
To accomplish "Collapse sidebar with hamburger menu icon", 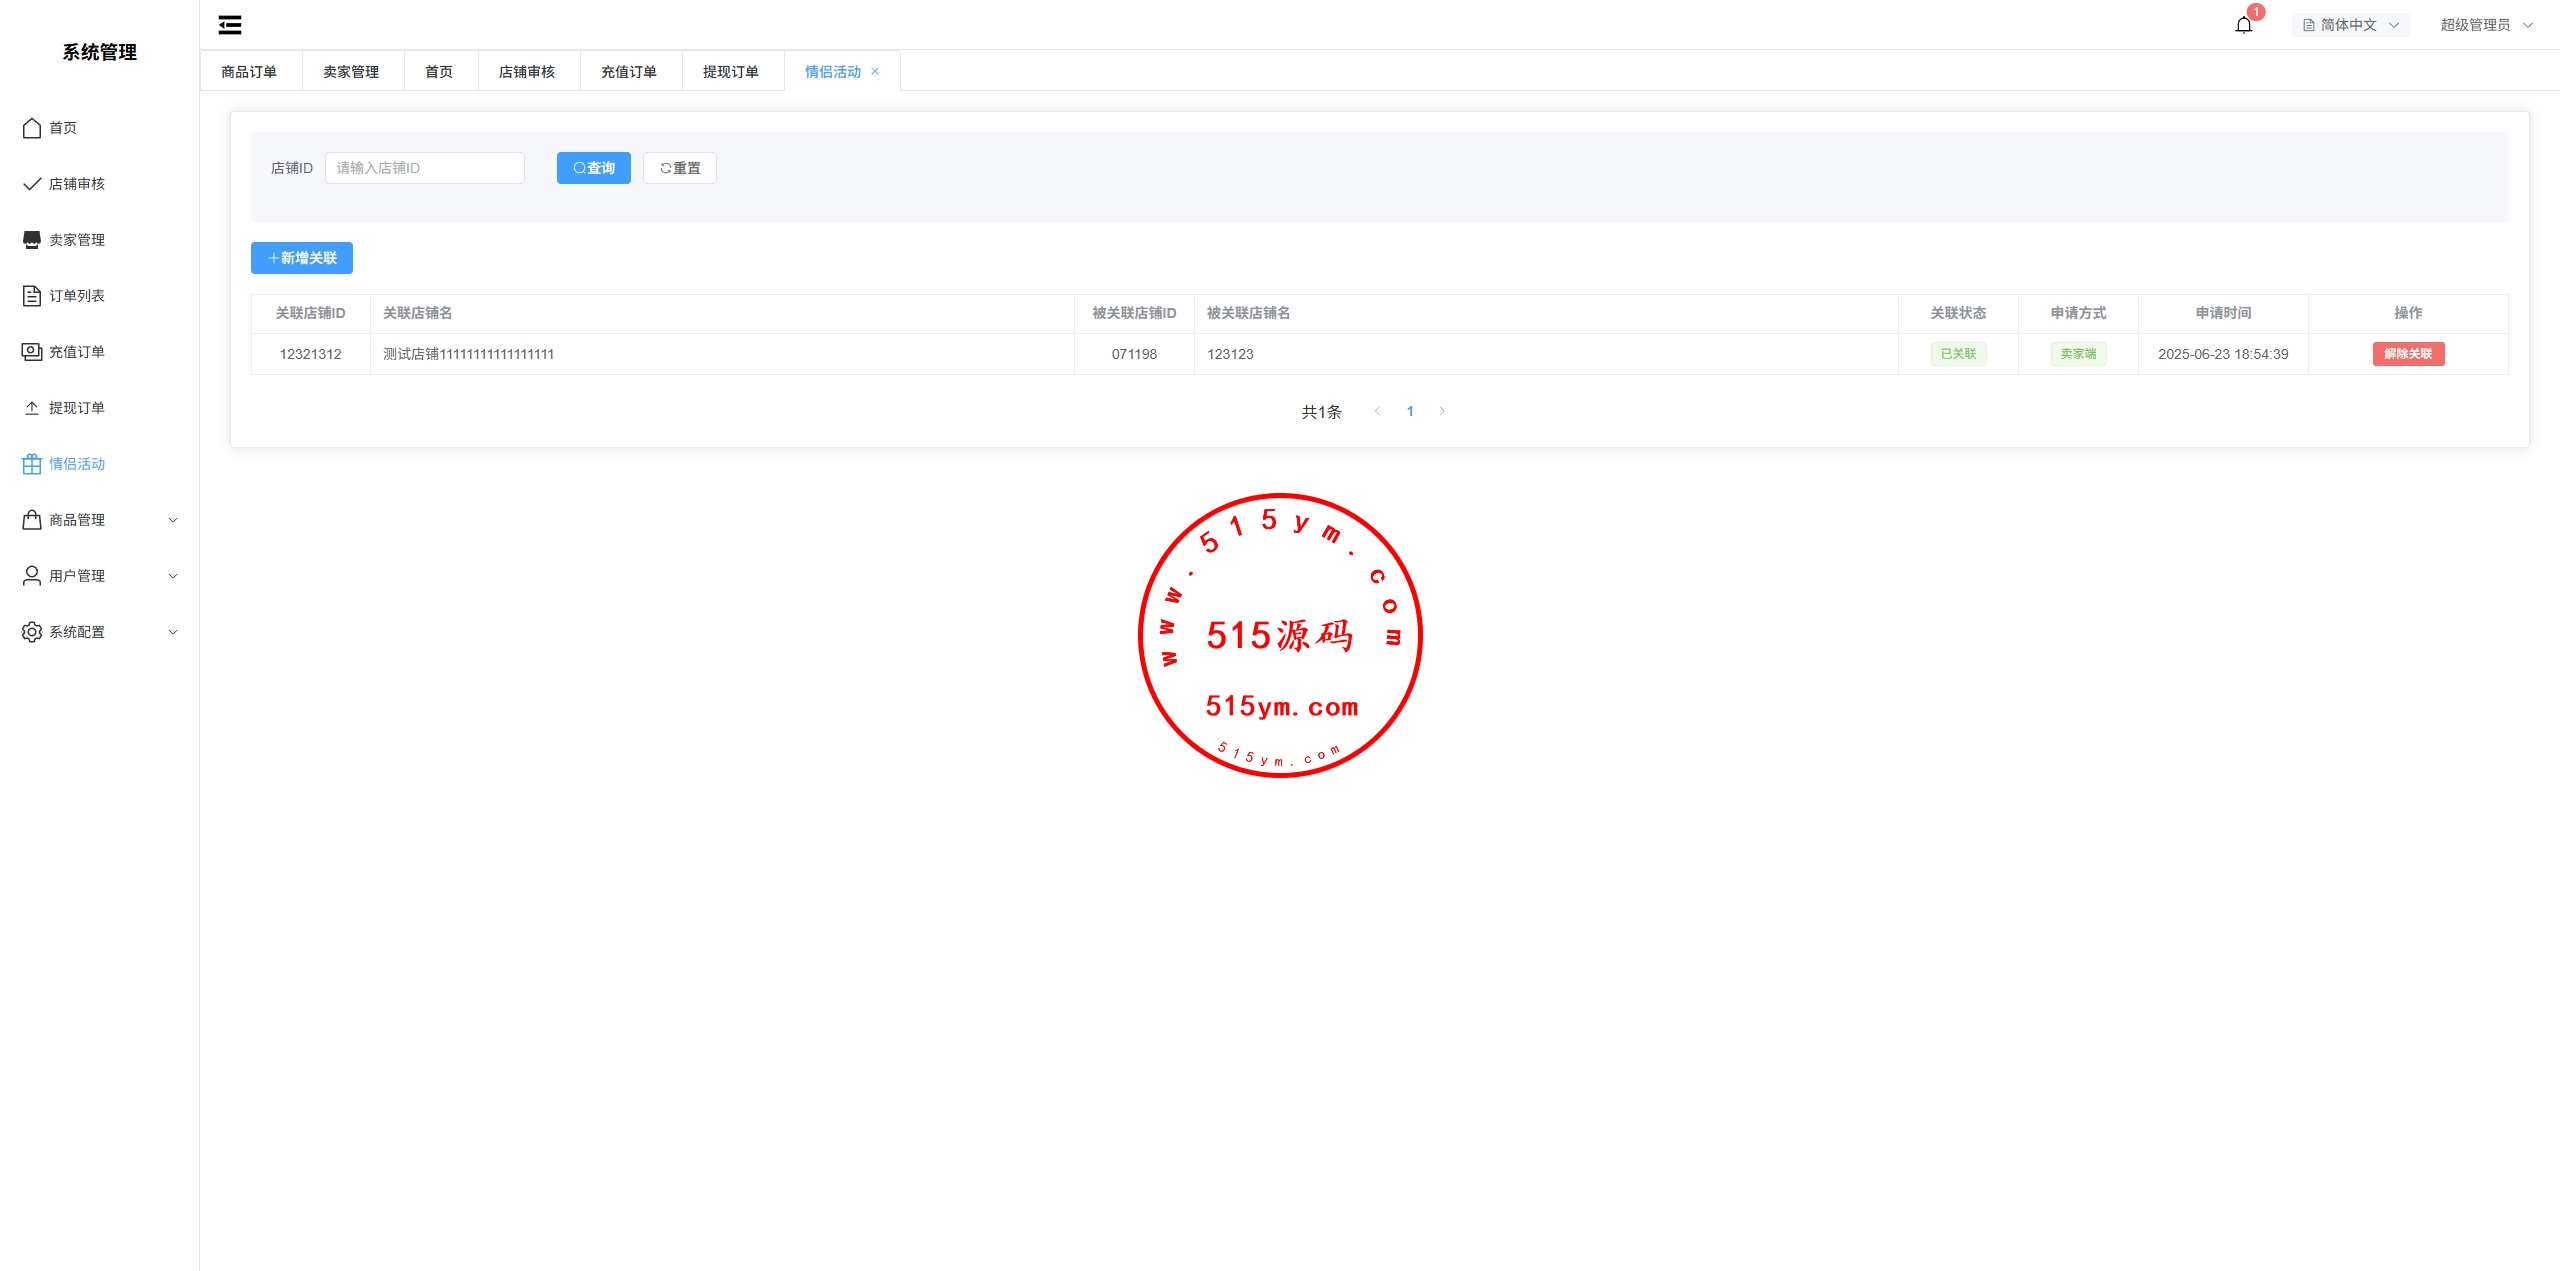I will 230,25.
